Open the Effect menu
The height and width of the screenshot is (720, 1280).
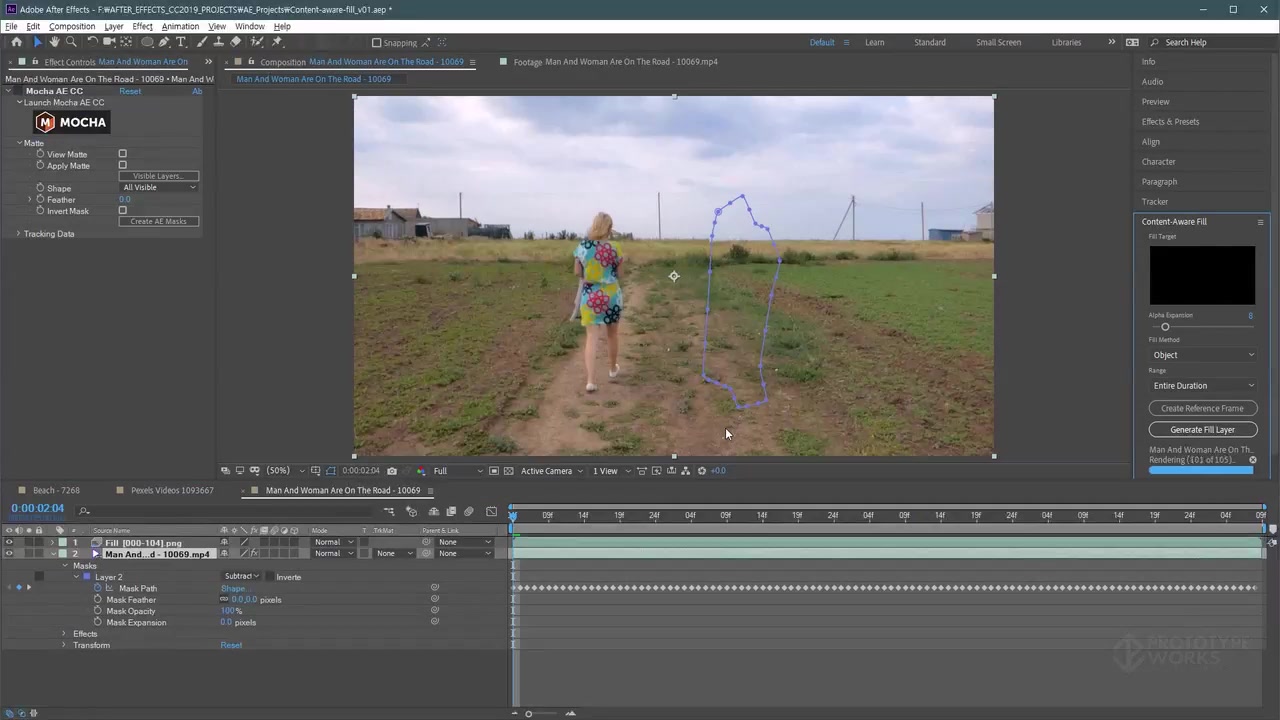coord(142,26)
